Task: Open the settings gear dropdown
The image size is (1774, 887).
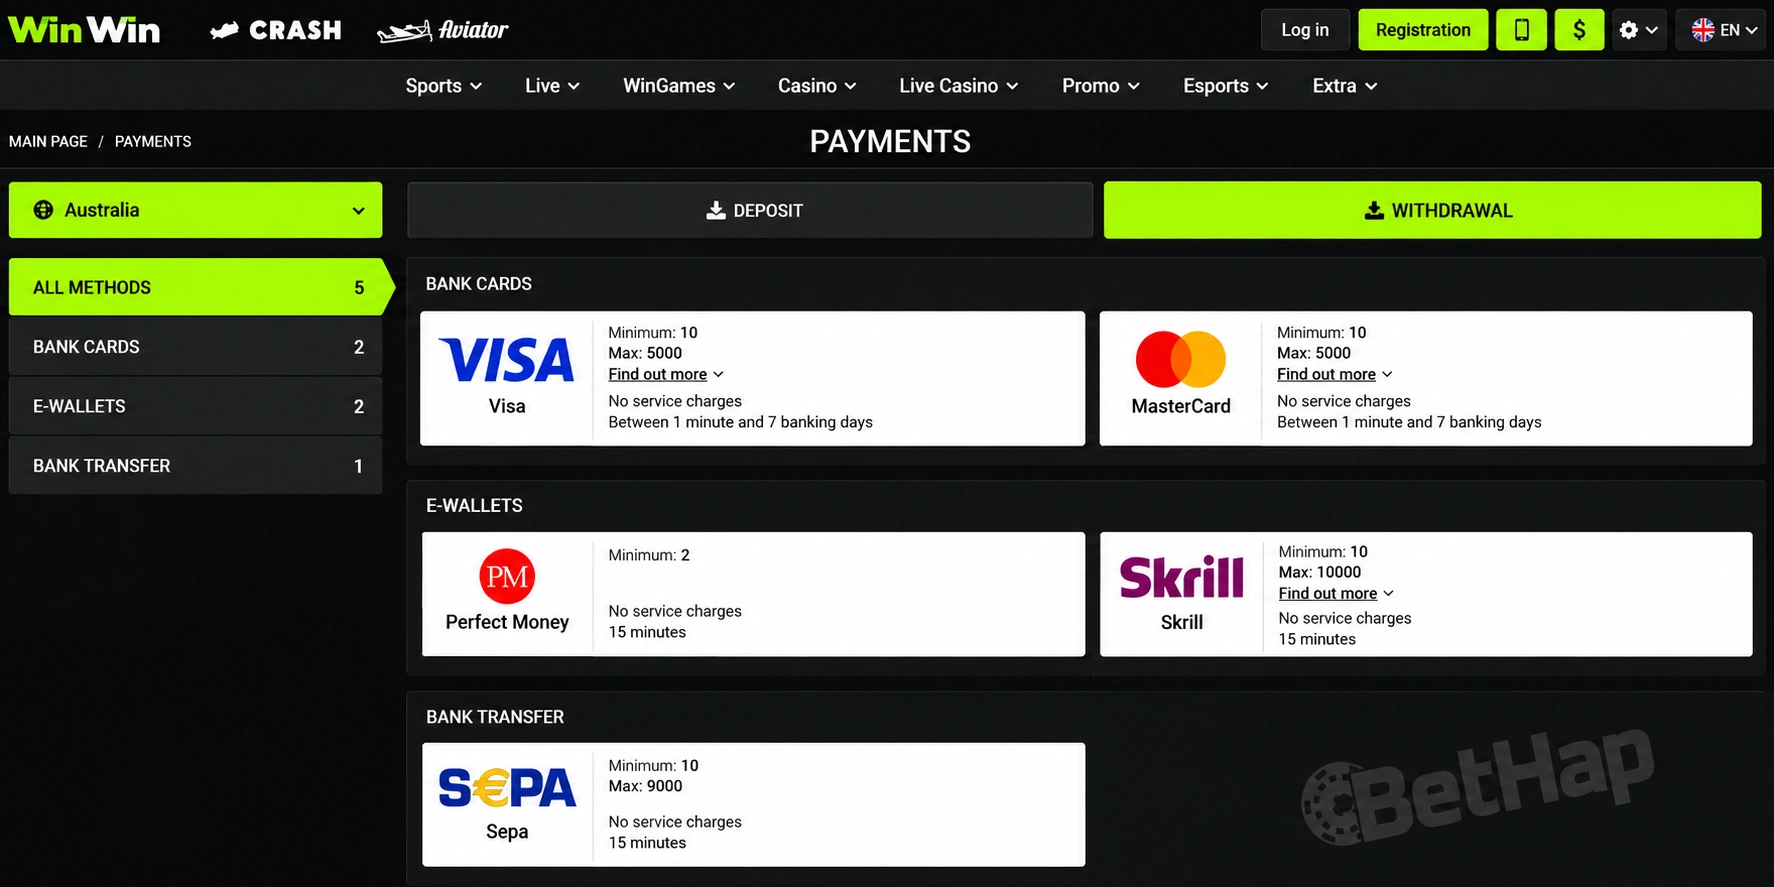Action: click(1638, 30)
